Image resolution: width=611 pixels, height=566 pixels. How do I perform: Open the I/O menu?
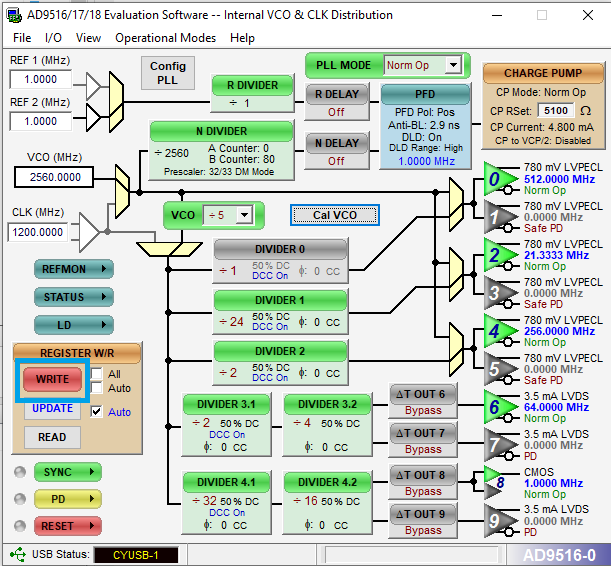tap(53, 38)
